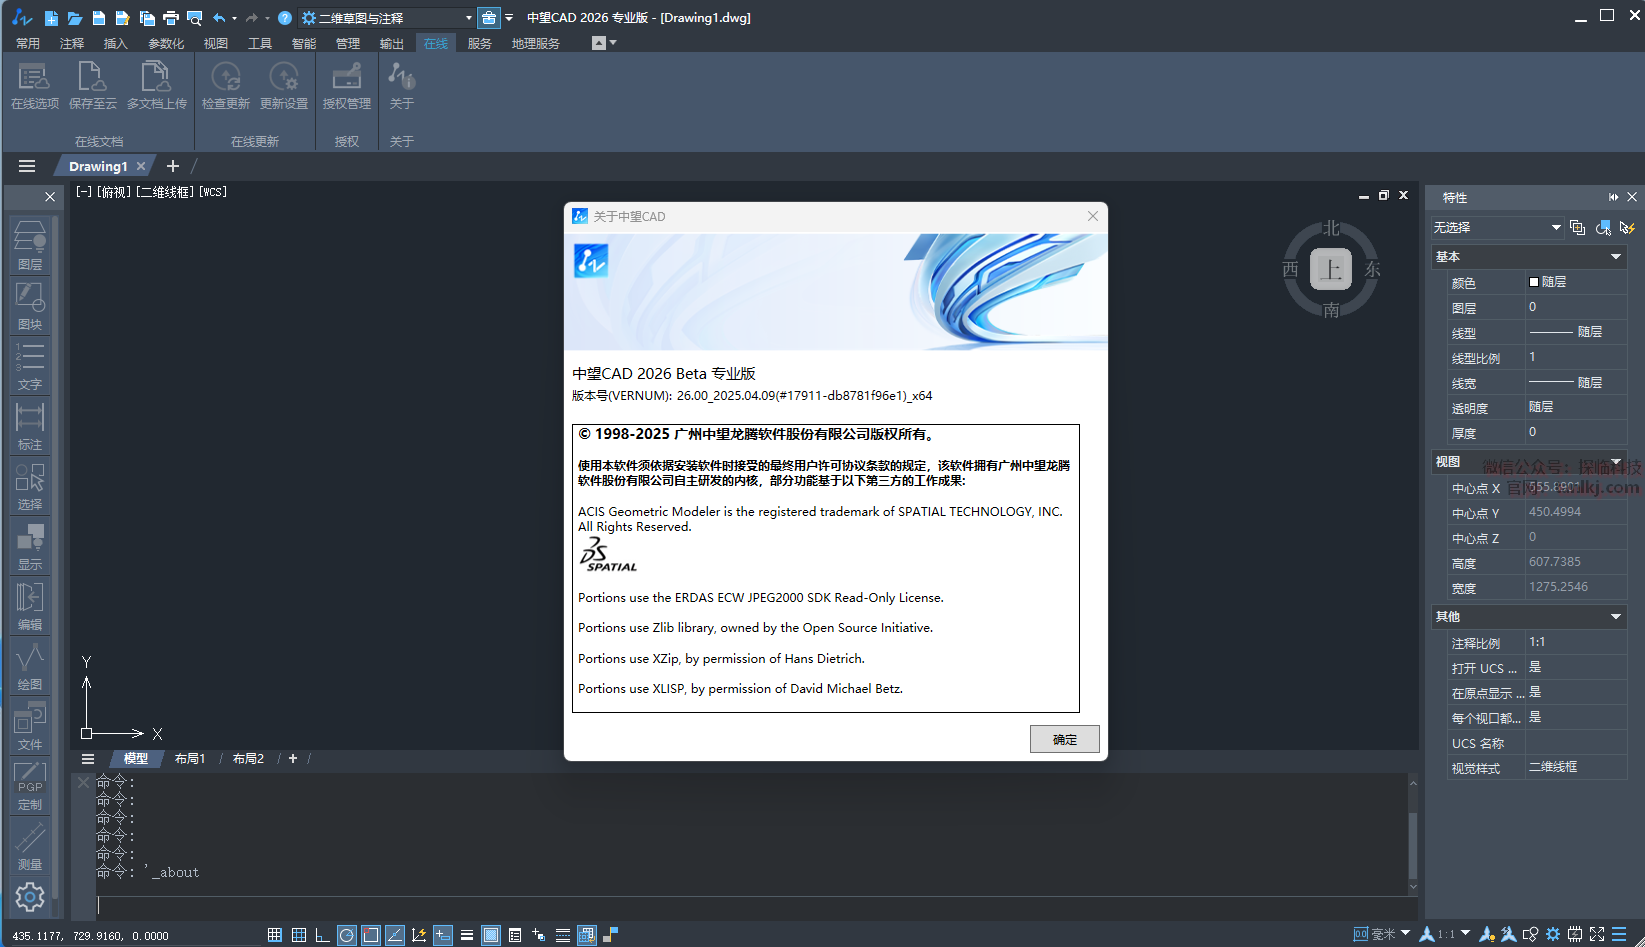1645x947 pixels.
Task: Expand the ribbon minimize options arrow
Action: click(613, 43)
